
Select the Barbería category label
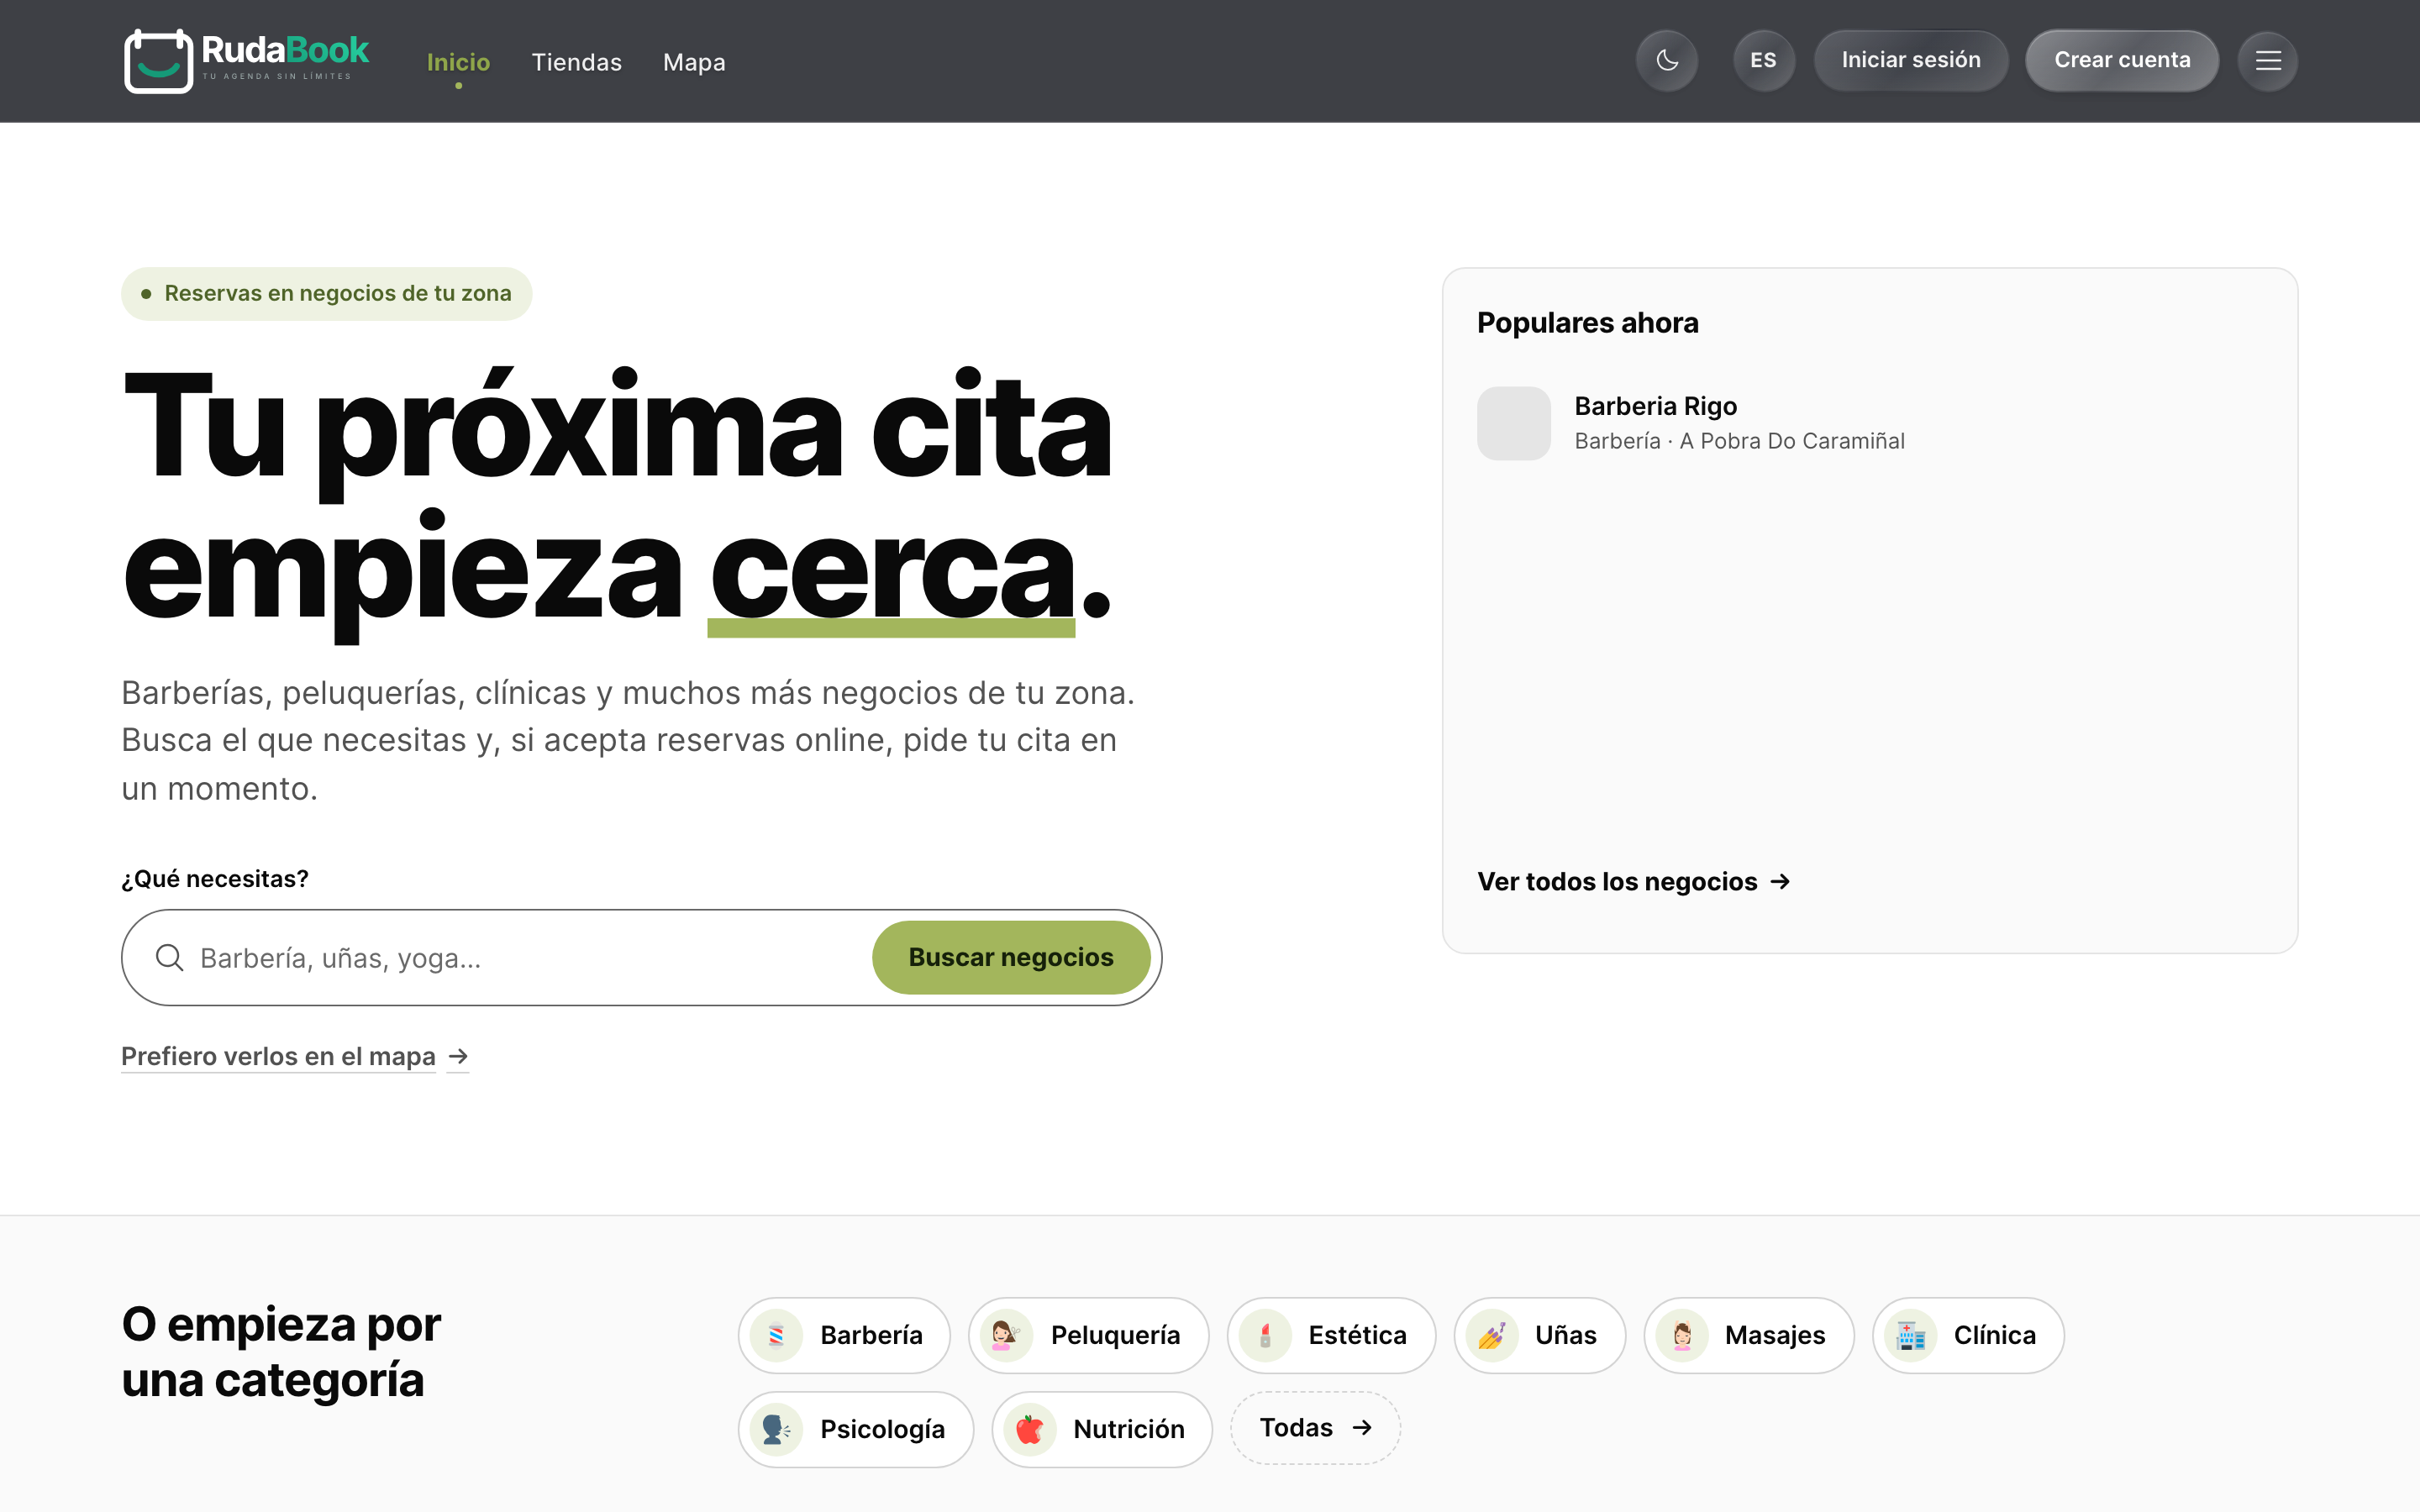point(871,1335)
